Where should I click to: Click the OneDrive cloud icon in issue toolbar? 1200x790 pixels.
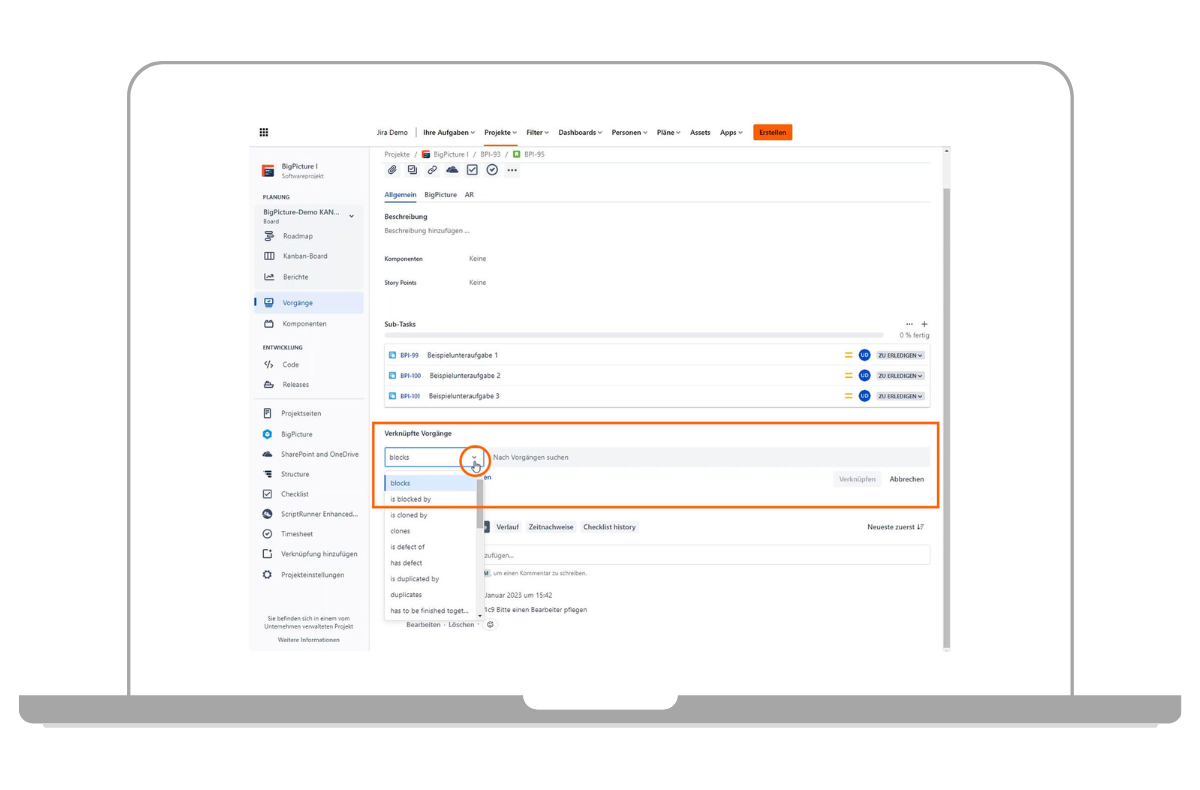[x=452, y=170]
